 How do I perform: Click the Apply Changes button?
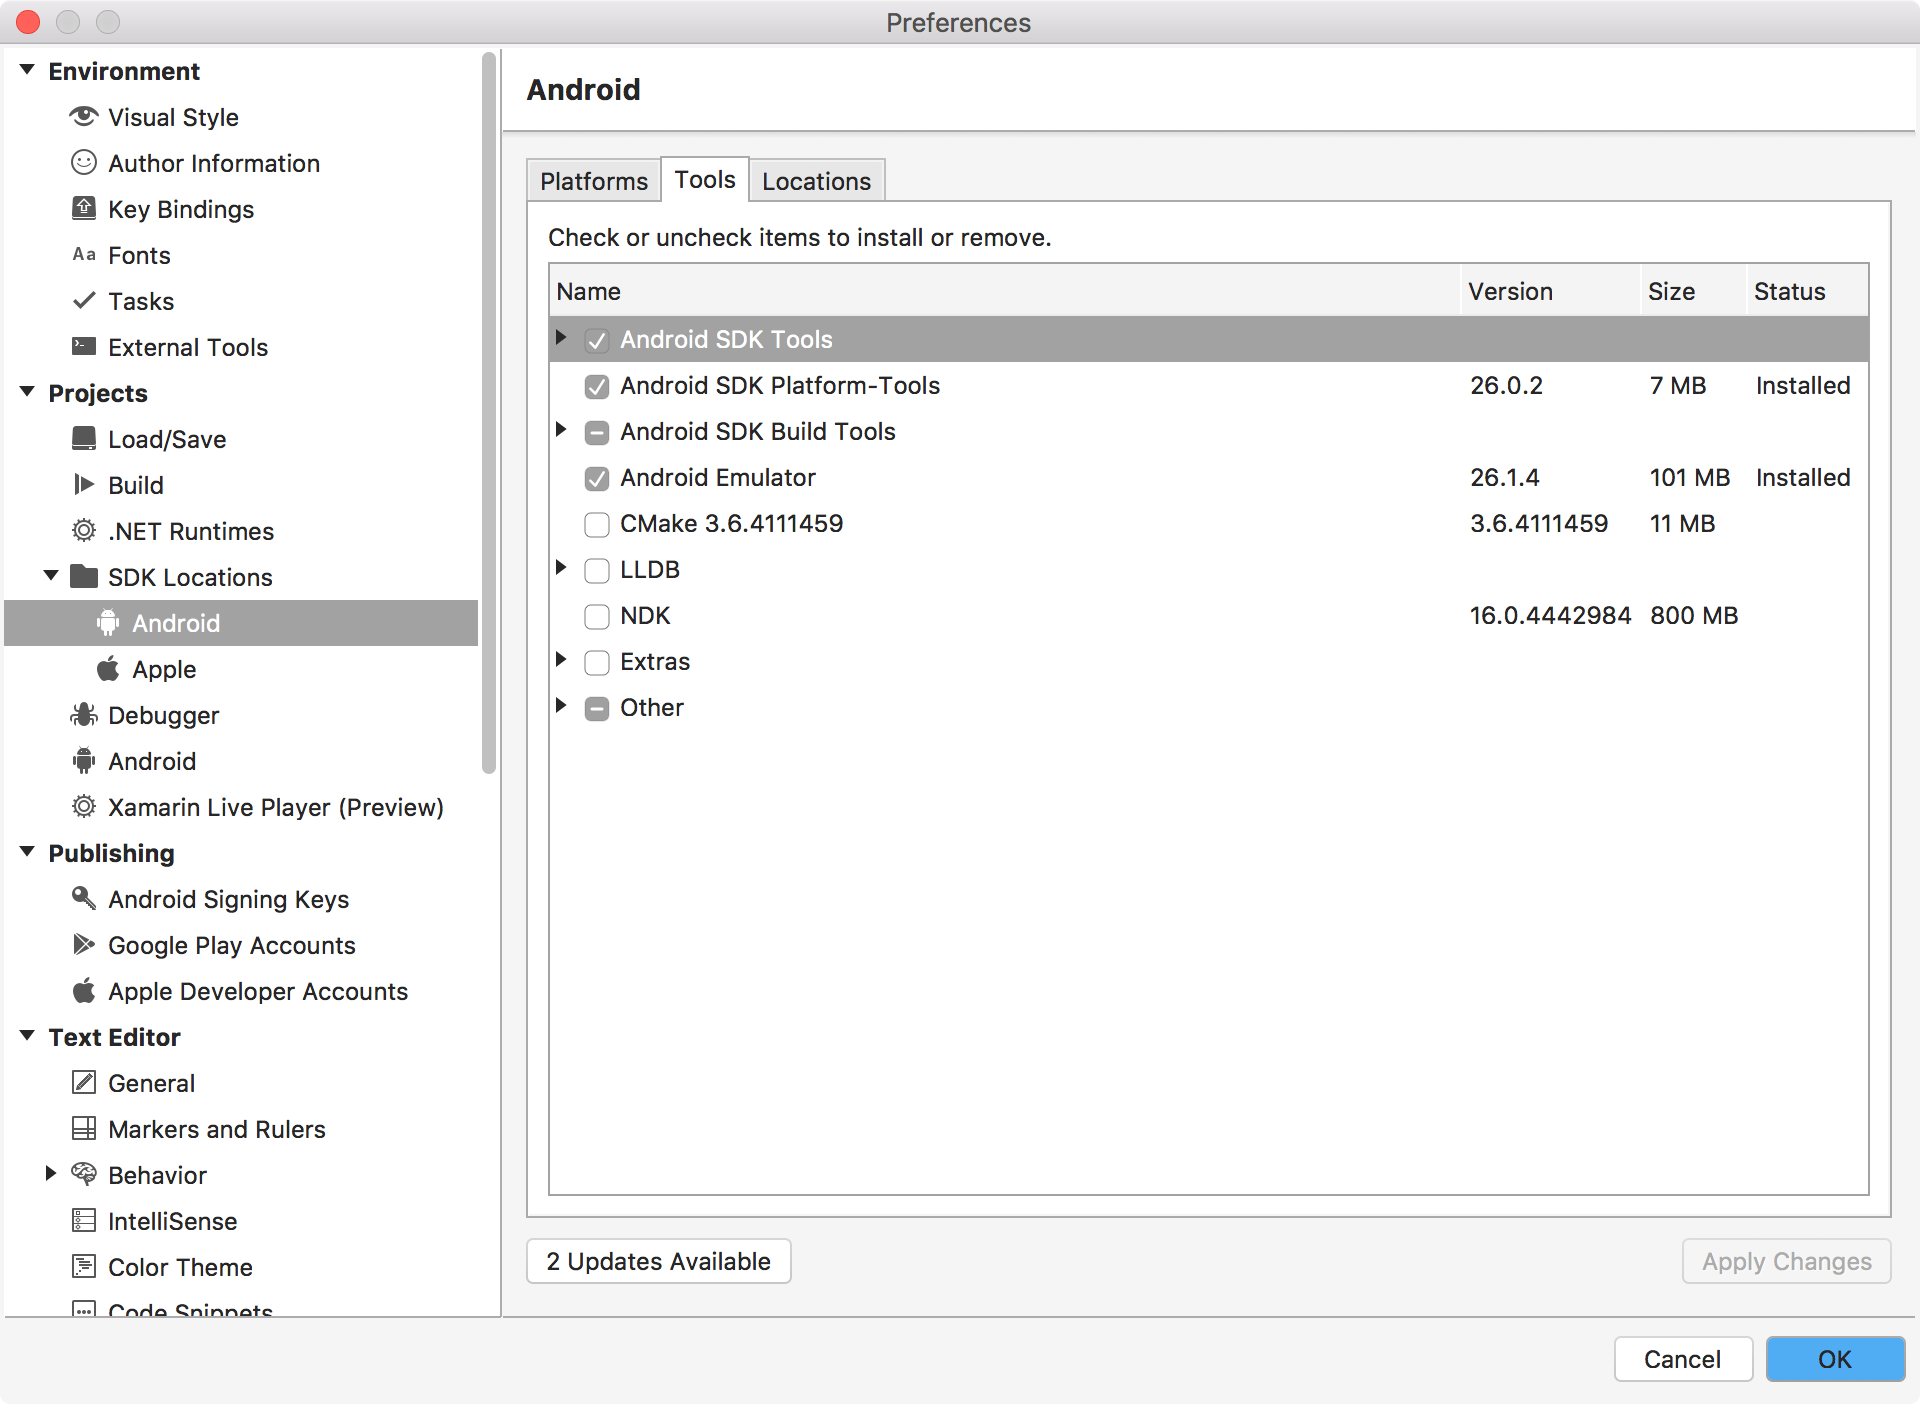pyautogui.click(x=1787, y=1261)
